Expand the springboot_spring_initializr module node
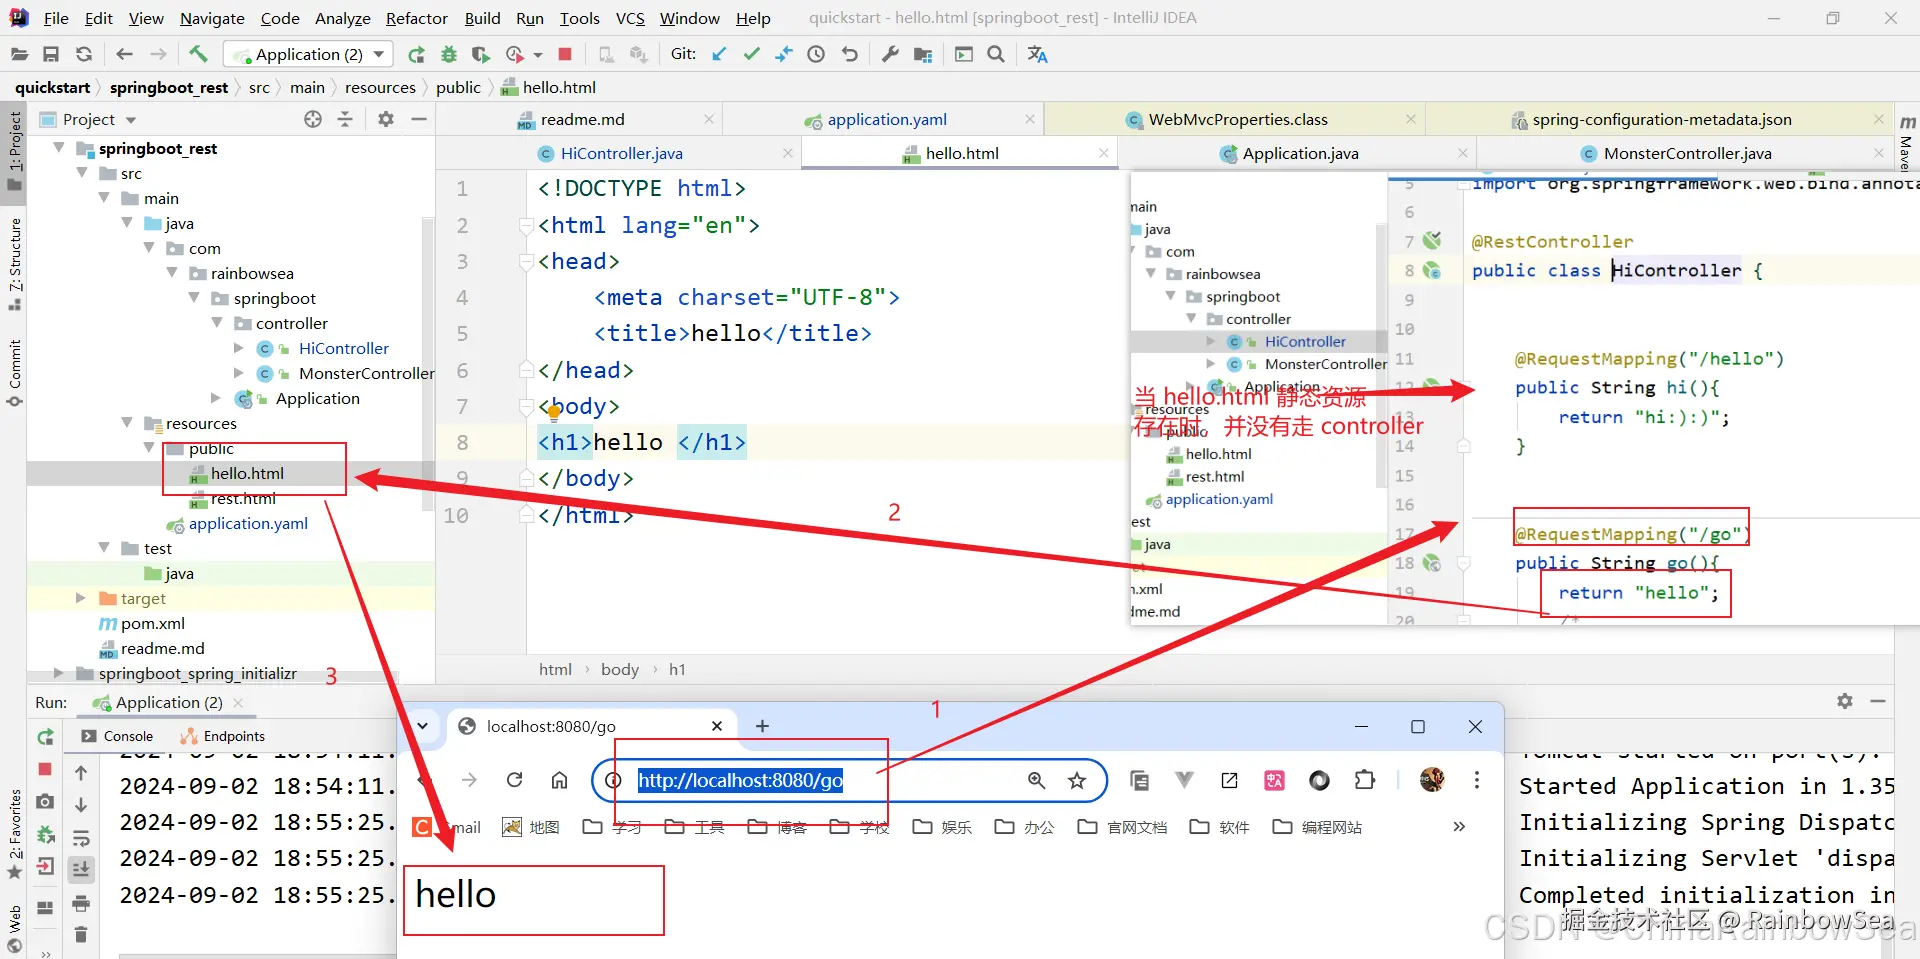Screen dimensions: 1920x959 coord(59,673)
